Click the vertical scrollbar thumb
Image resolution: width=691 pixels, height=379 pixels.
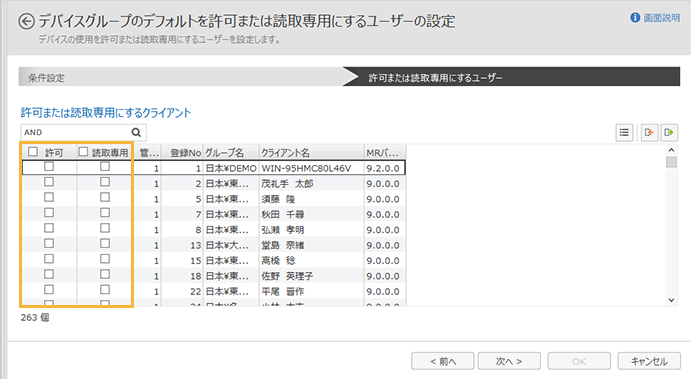point(671,162)
